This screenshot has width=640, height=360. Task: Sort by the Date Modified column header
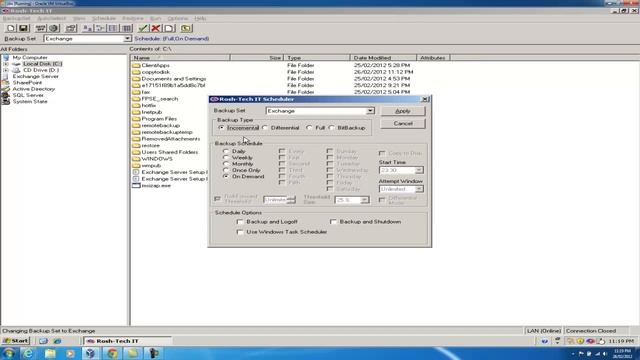[383, 58]
